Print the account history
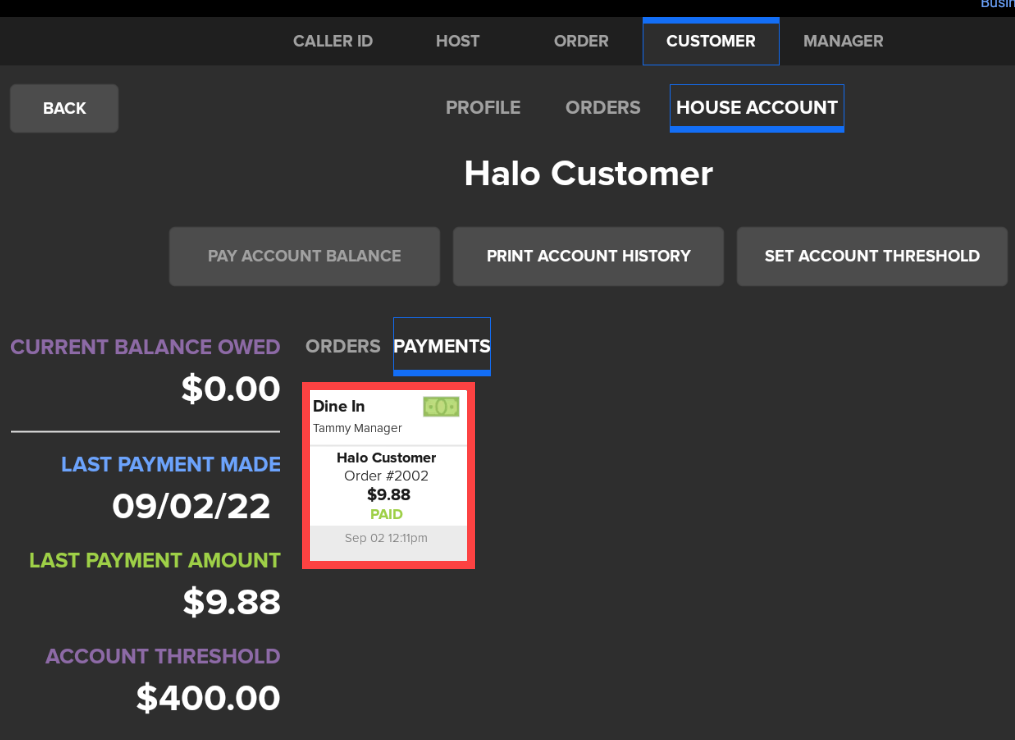Viewport: 1015px width, 740px height. (x=588, y=256)
